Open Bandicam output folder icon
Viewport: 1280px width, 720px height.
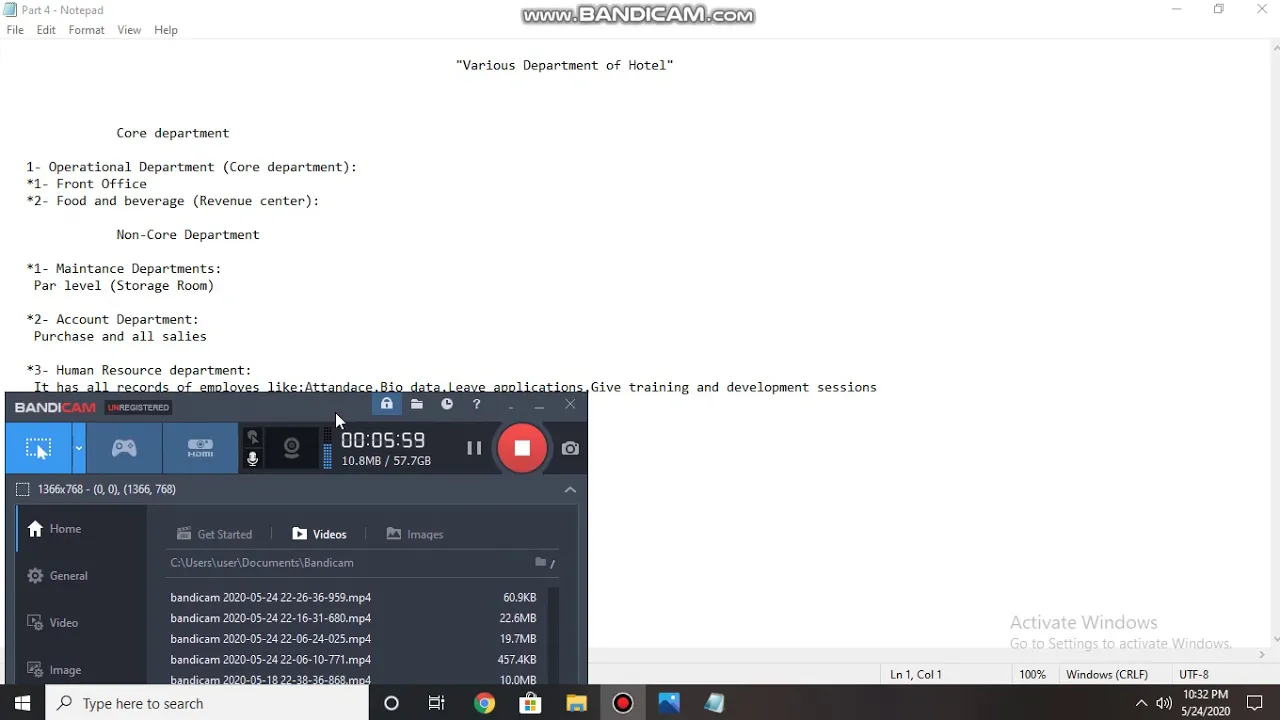click(x=416, y=404)
